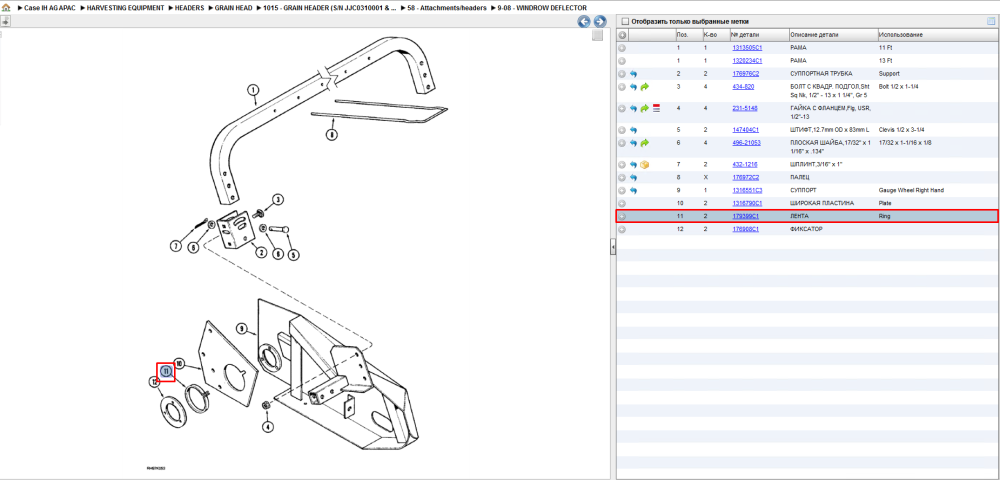This screenshot has height=480, width=1000.
Task: Open part number link 231-5148
Action: click(745, 109)
